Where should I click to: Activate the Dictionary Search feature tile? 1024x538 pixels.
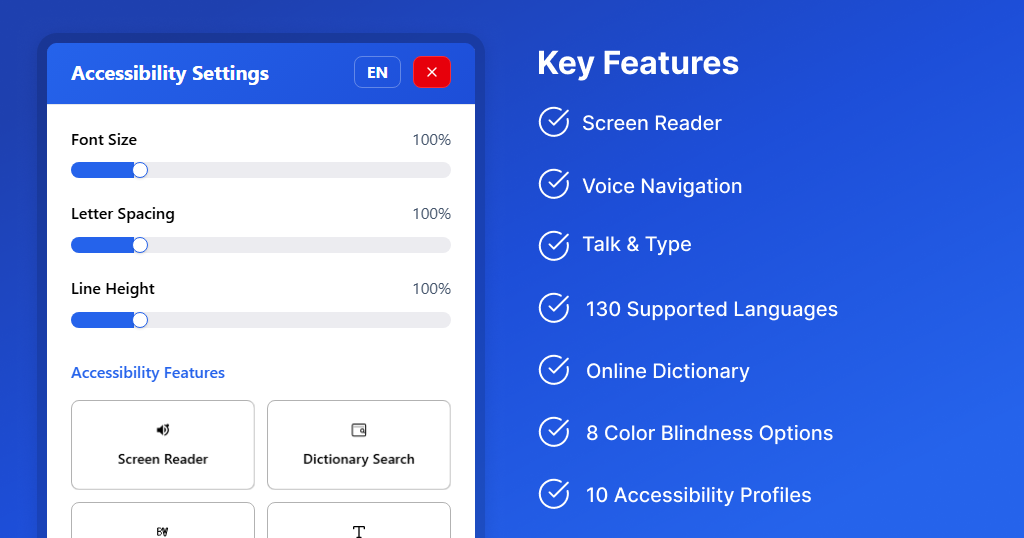pos(359,445)
